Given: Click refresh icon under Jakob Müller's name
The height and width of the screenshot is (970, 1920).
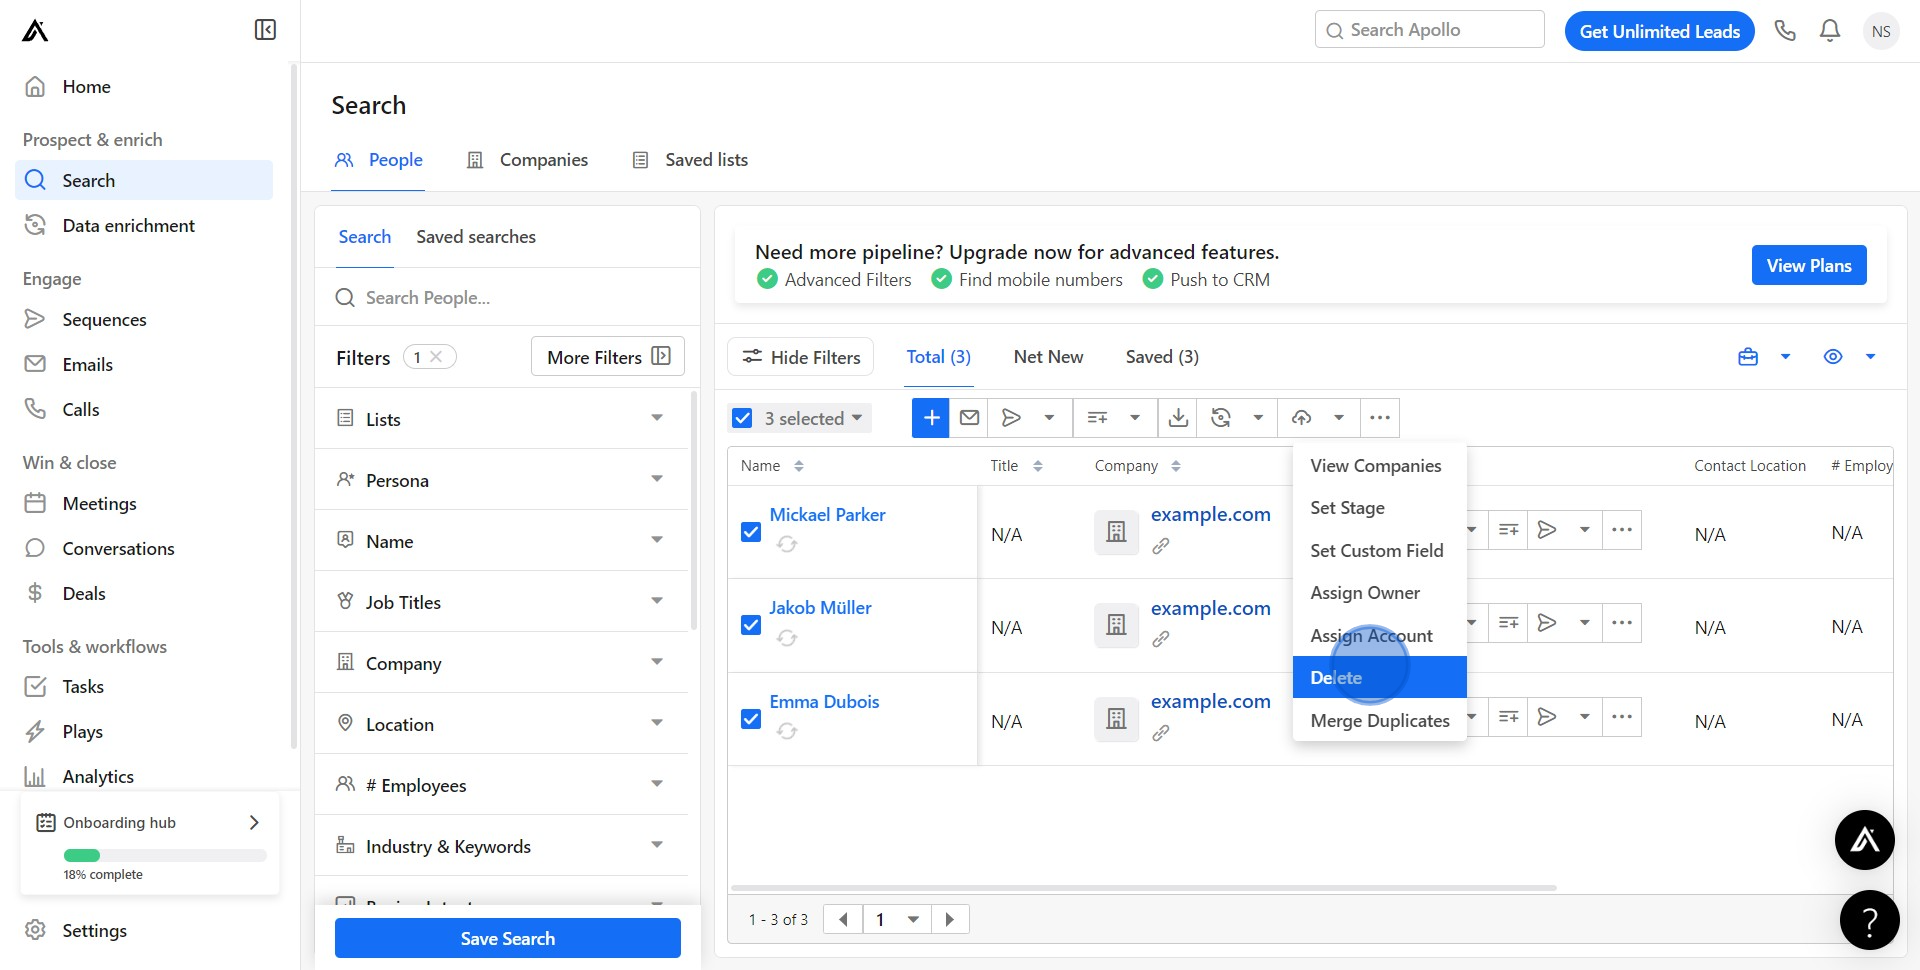Looking at the screenshot, I should pyautogui.click(x=787, y=638).
